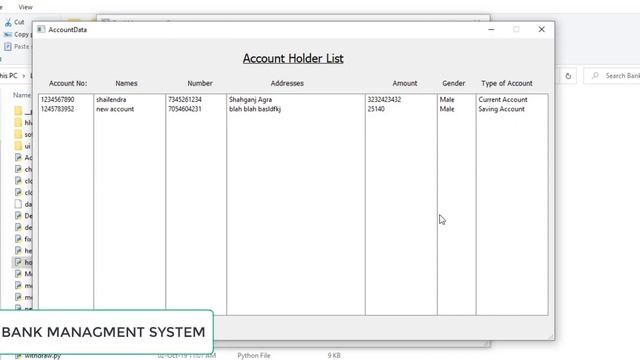
Task: Select Male gender entry for shailendra row
Action: click(x=447, y=100)
